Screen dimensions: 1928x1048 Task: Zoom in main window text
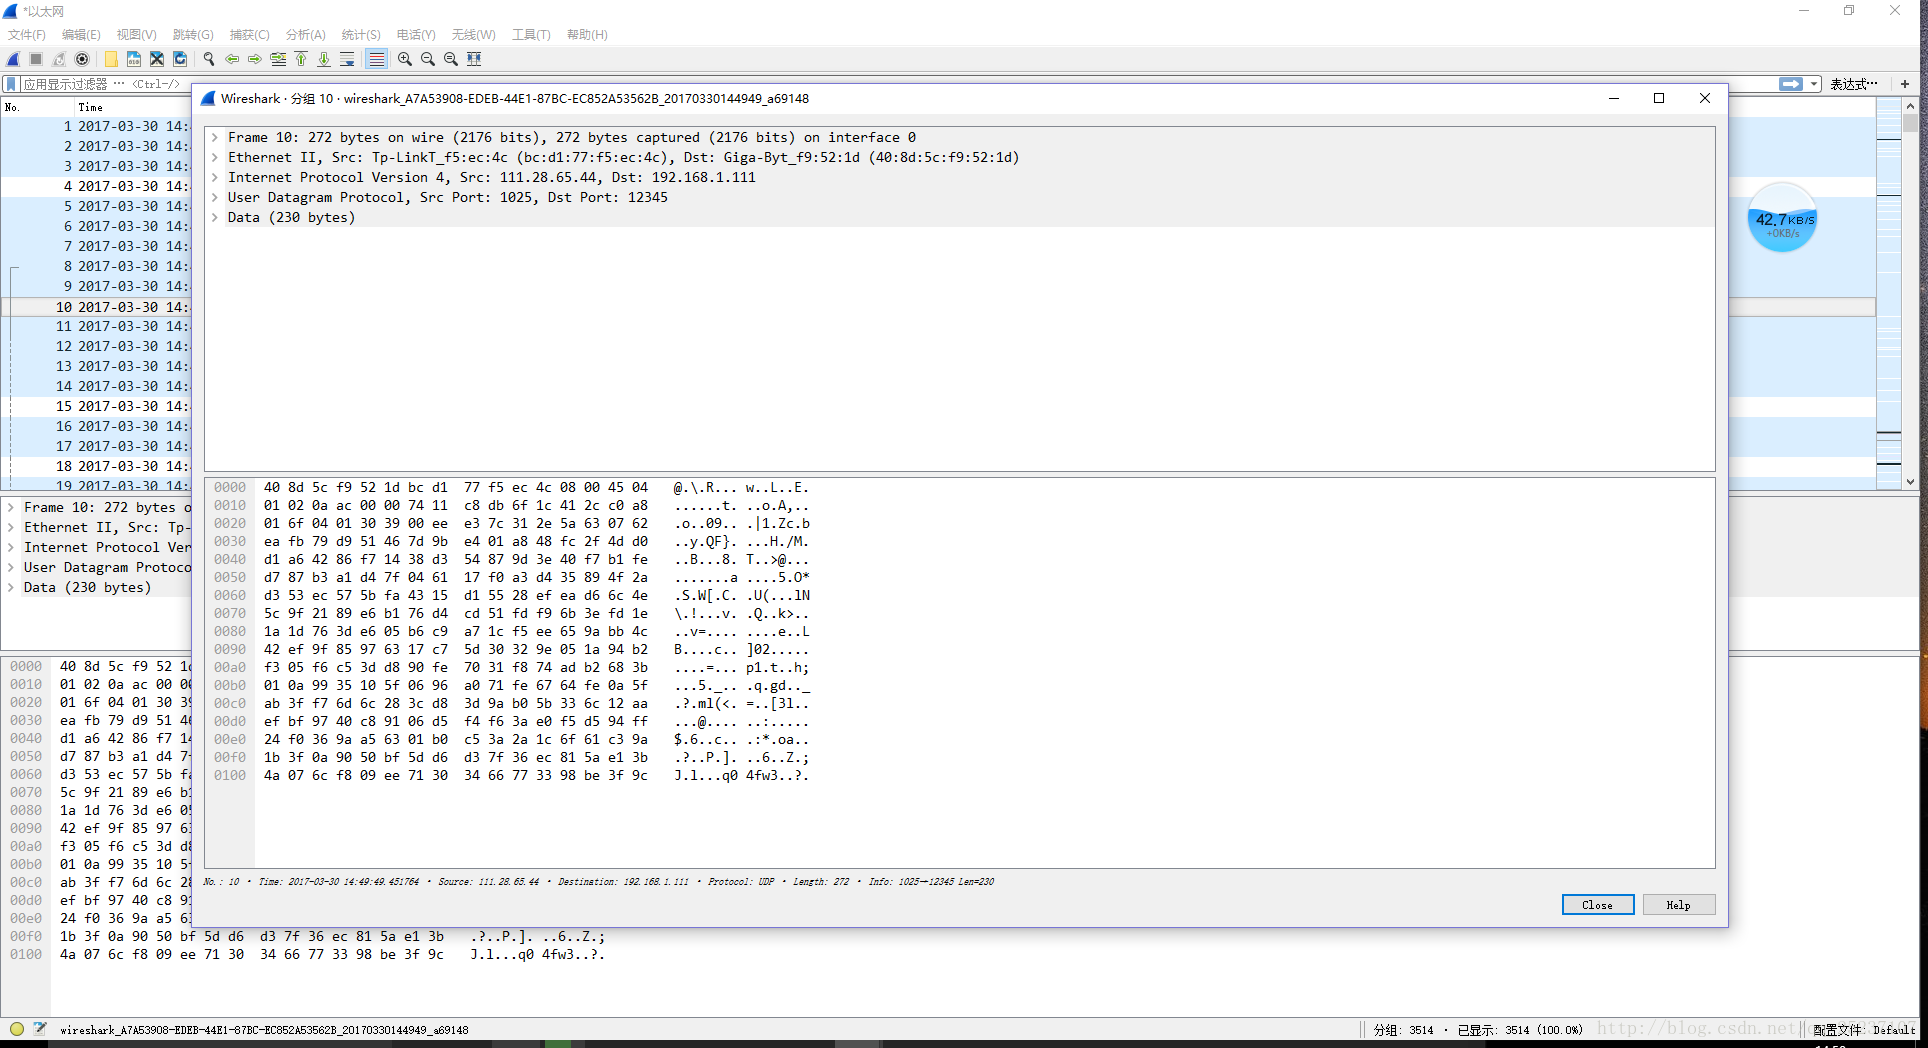click(x=405, y=59)
